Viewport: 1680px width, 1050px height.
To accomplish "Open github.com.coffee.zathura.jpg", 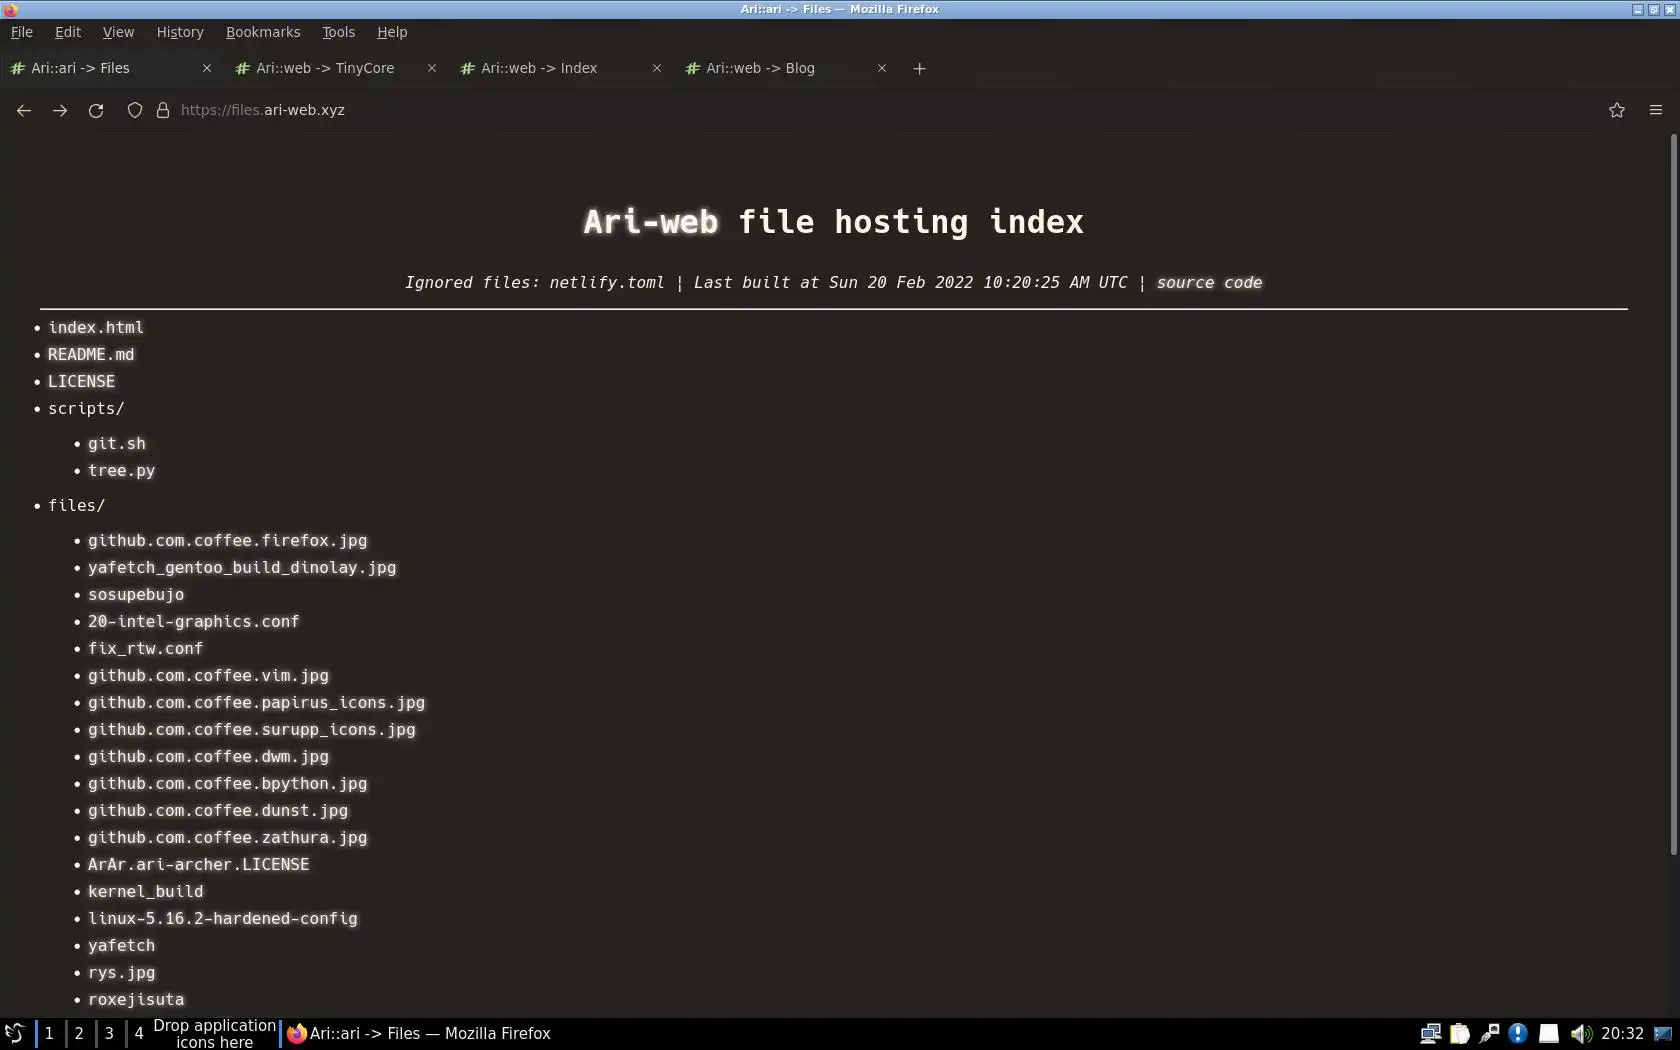I will (227, 838).
